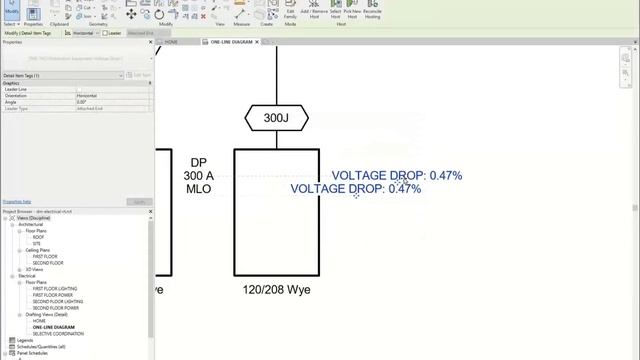Click the Join geometry tool
The image size is (640, 360).
click(x=85, y=17)
